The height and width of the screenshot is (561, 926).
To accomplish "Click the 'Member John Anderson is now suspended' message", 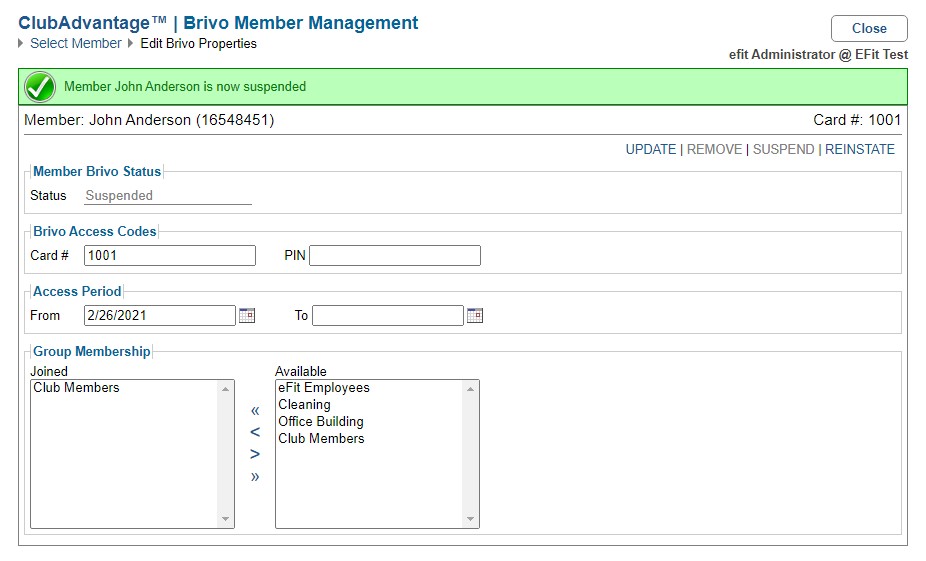I will 185,87.
